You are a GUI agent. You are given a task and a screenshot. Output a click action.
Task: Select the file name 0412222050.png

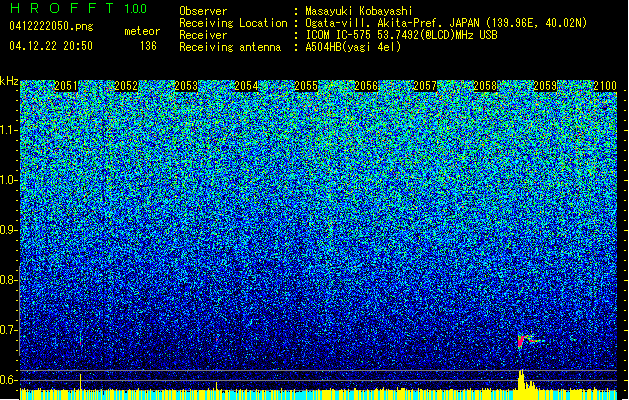tap(51, 26)
